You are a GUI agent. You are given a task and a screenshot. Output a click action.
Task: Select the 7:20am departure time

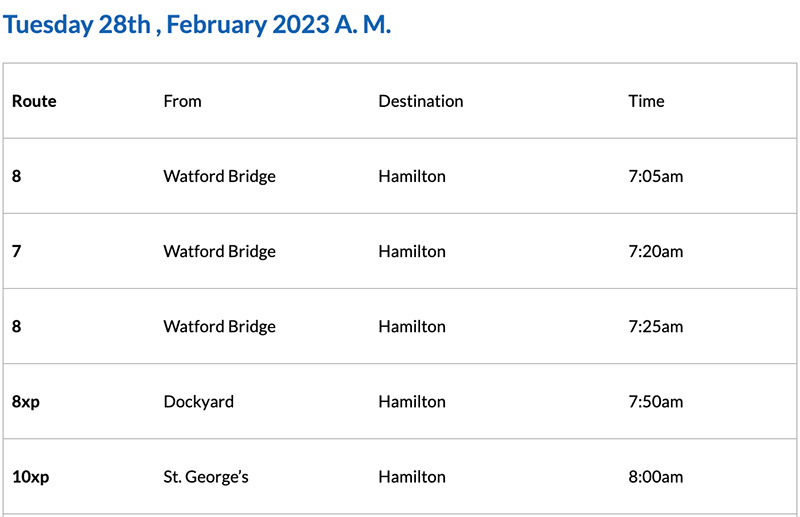655,251
